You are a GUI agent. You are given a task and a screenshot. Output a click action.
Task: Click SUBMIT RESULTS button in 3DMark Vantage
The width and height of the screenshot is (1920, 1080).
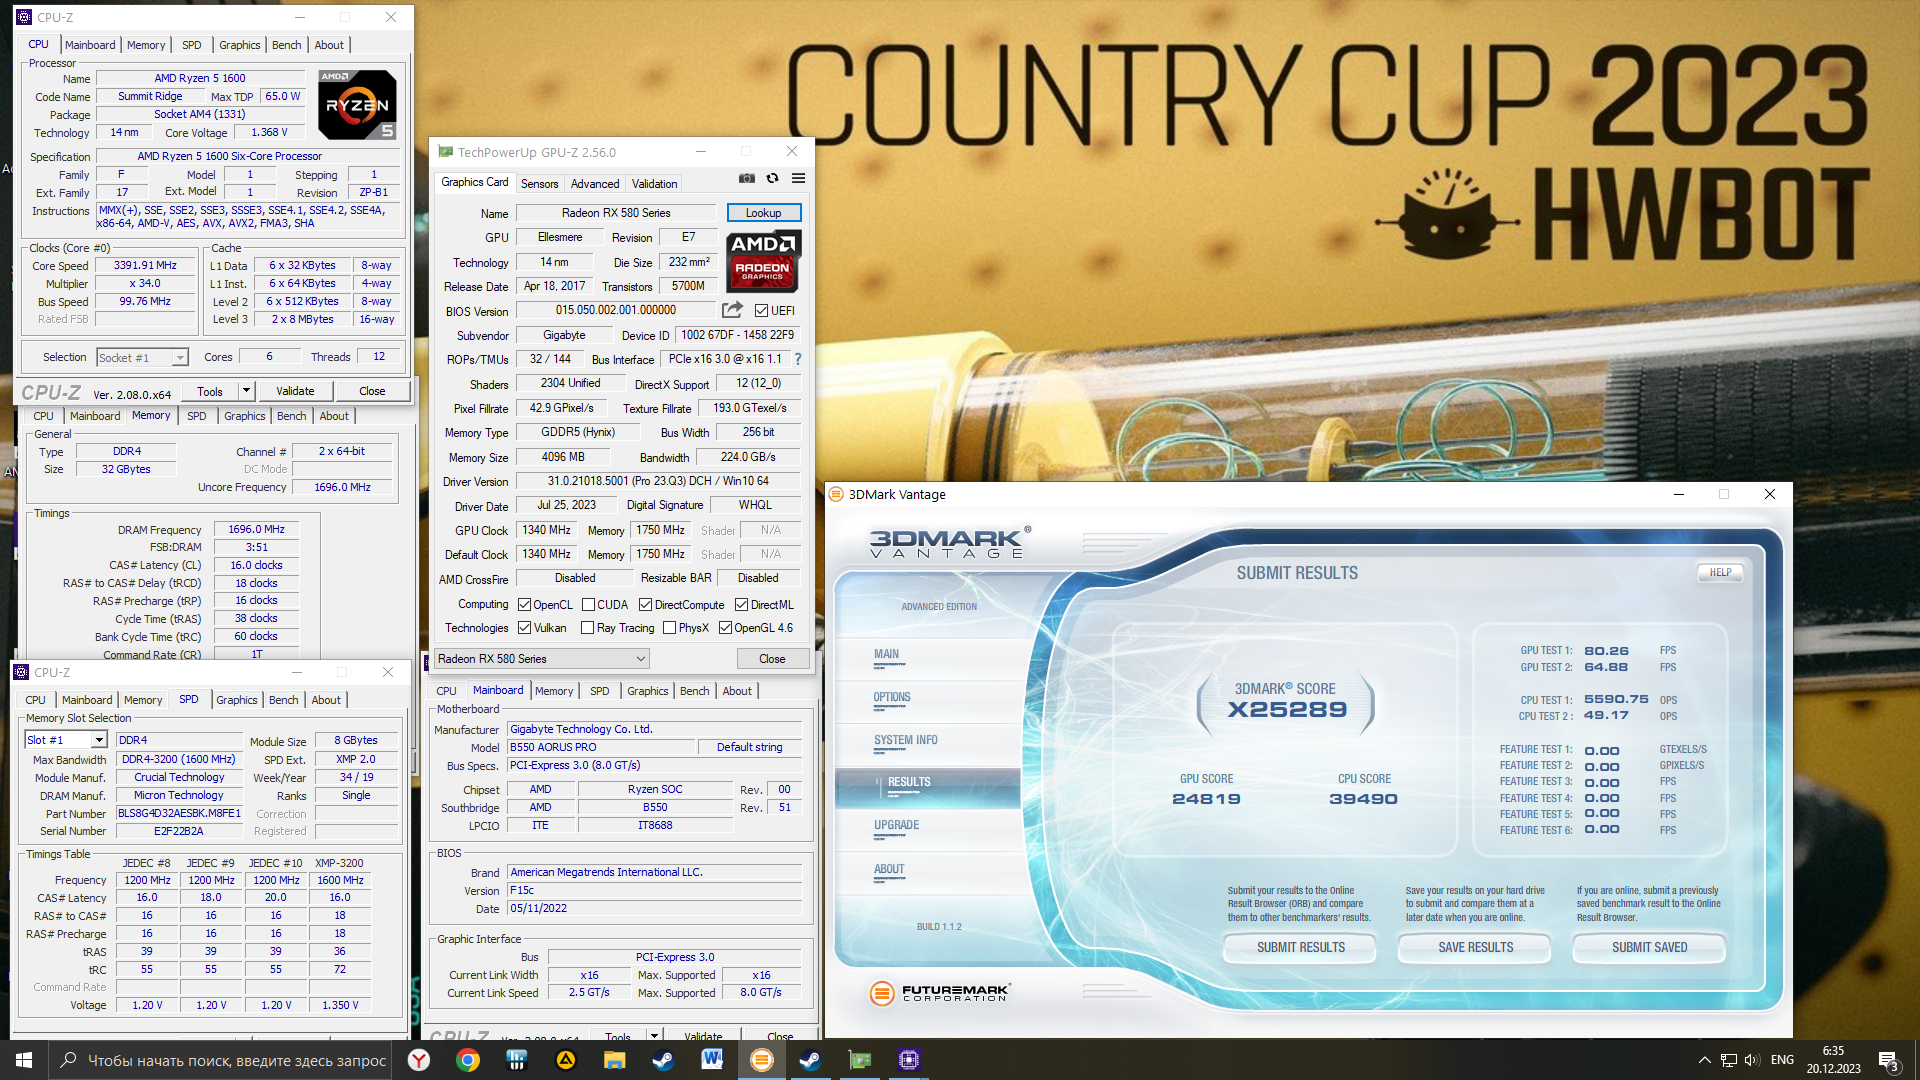[1300, 948]
